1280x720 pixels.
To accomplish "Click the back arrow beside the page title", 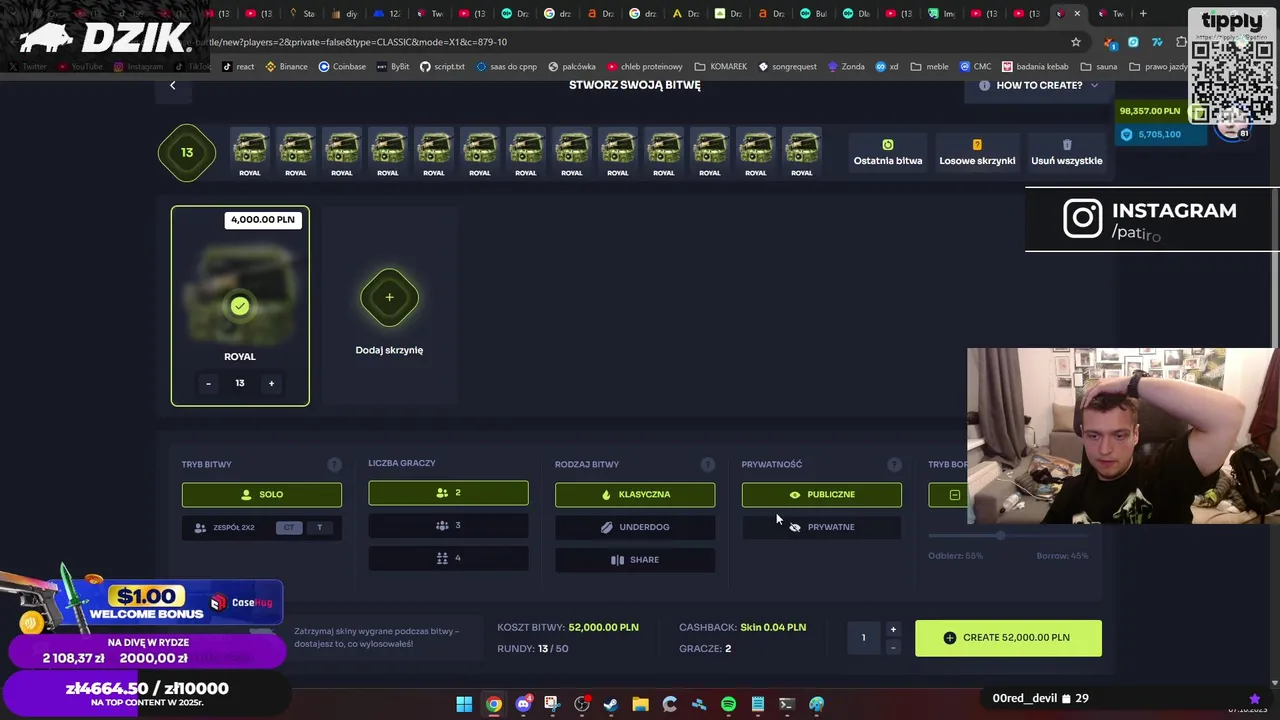I will [x=172, y=85].
